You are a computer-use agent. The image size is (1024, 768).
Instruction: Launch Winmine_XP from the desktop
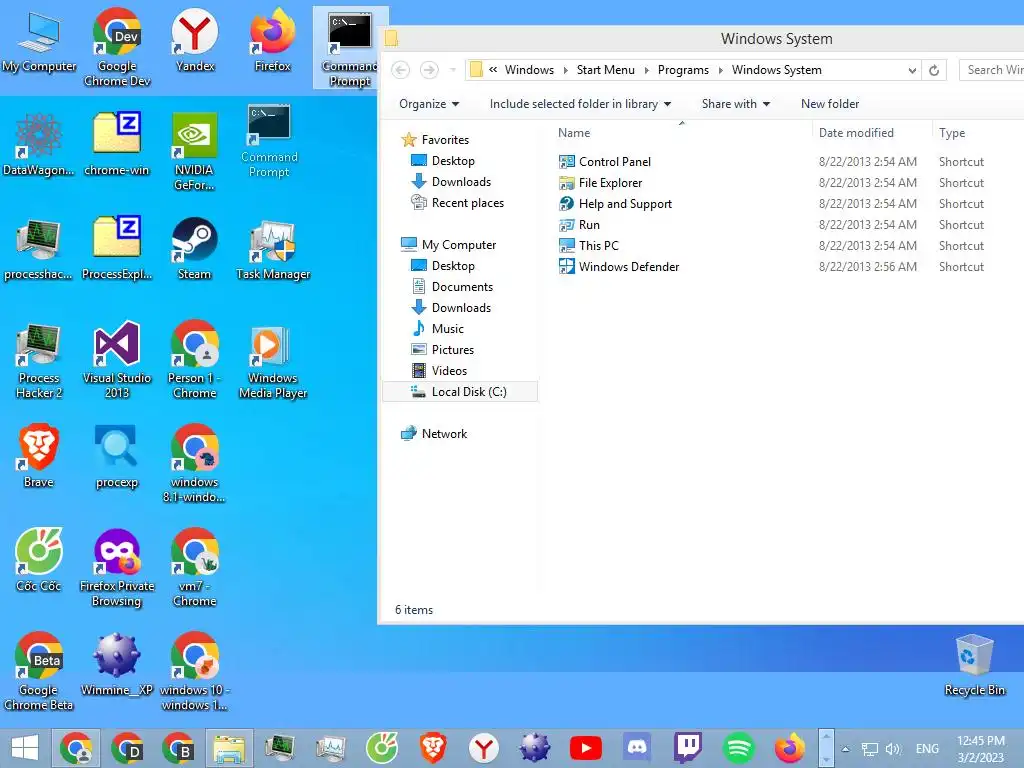[117, 664]
